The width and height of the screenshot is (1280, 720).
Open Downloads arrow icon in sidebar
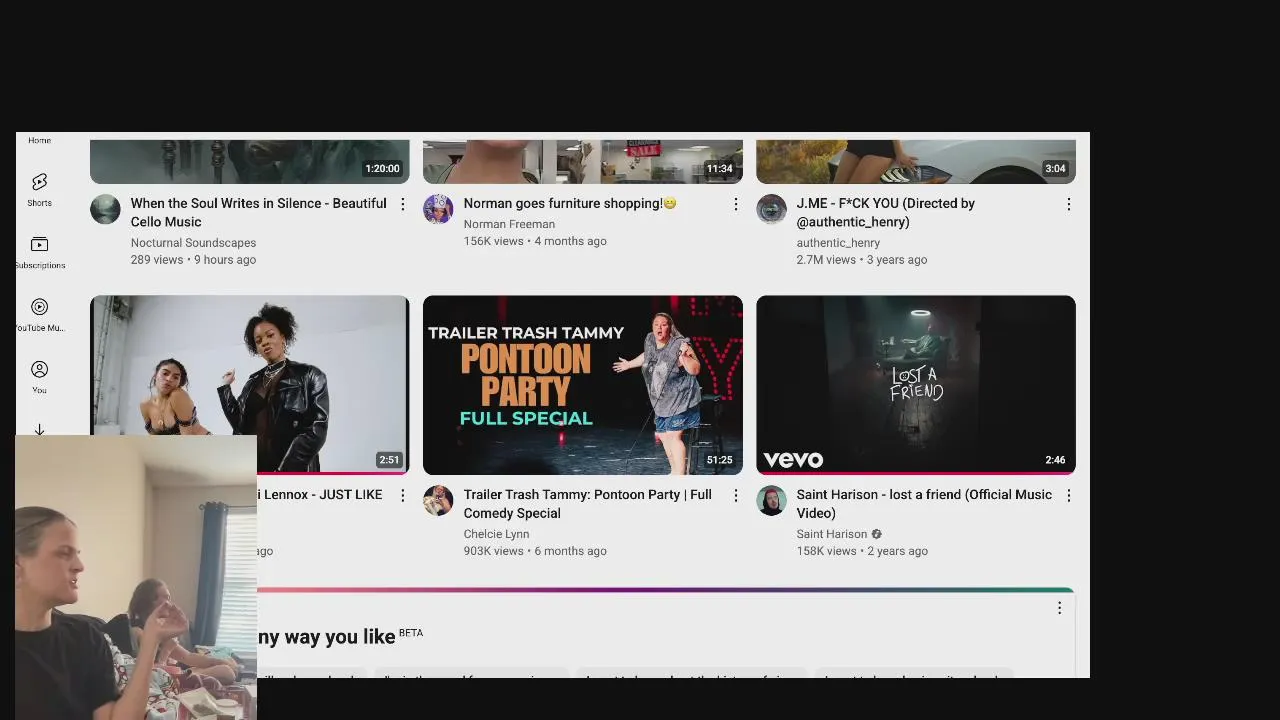click(39, 429)
